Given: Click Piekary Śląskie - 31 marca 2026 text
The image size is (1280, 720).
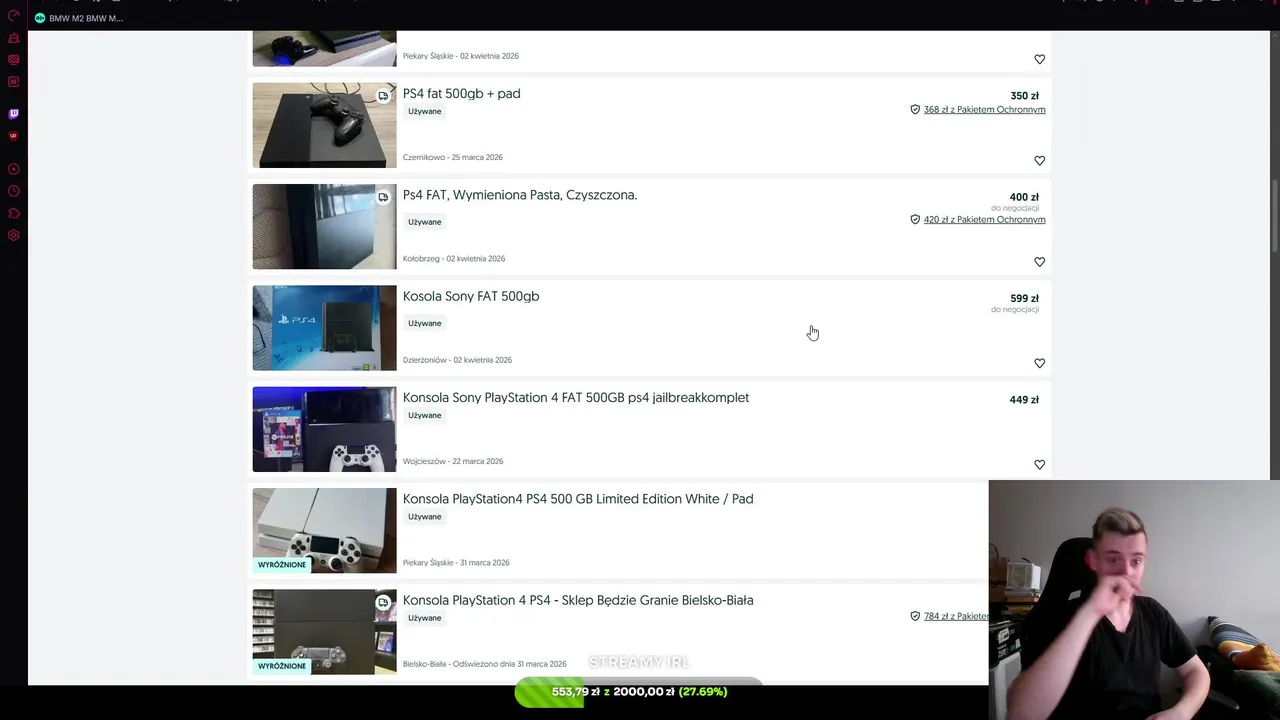Looking at the screenshot, I should (x=456, y=563).
